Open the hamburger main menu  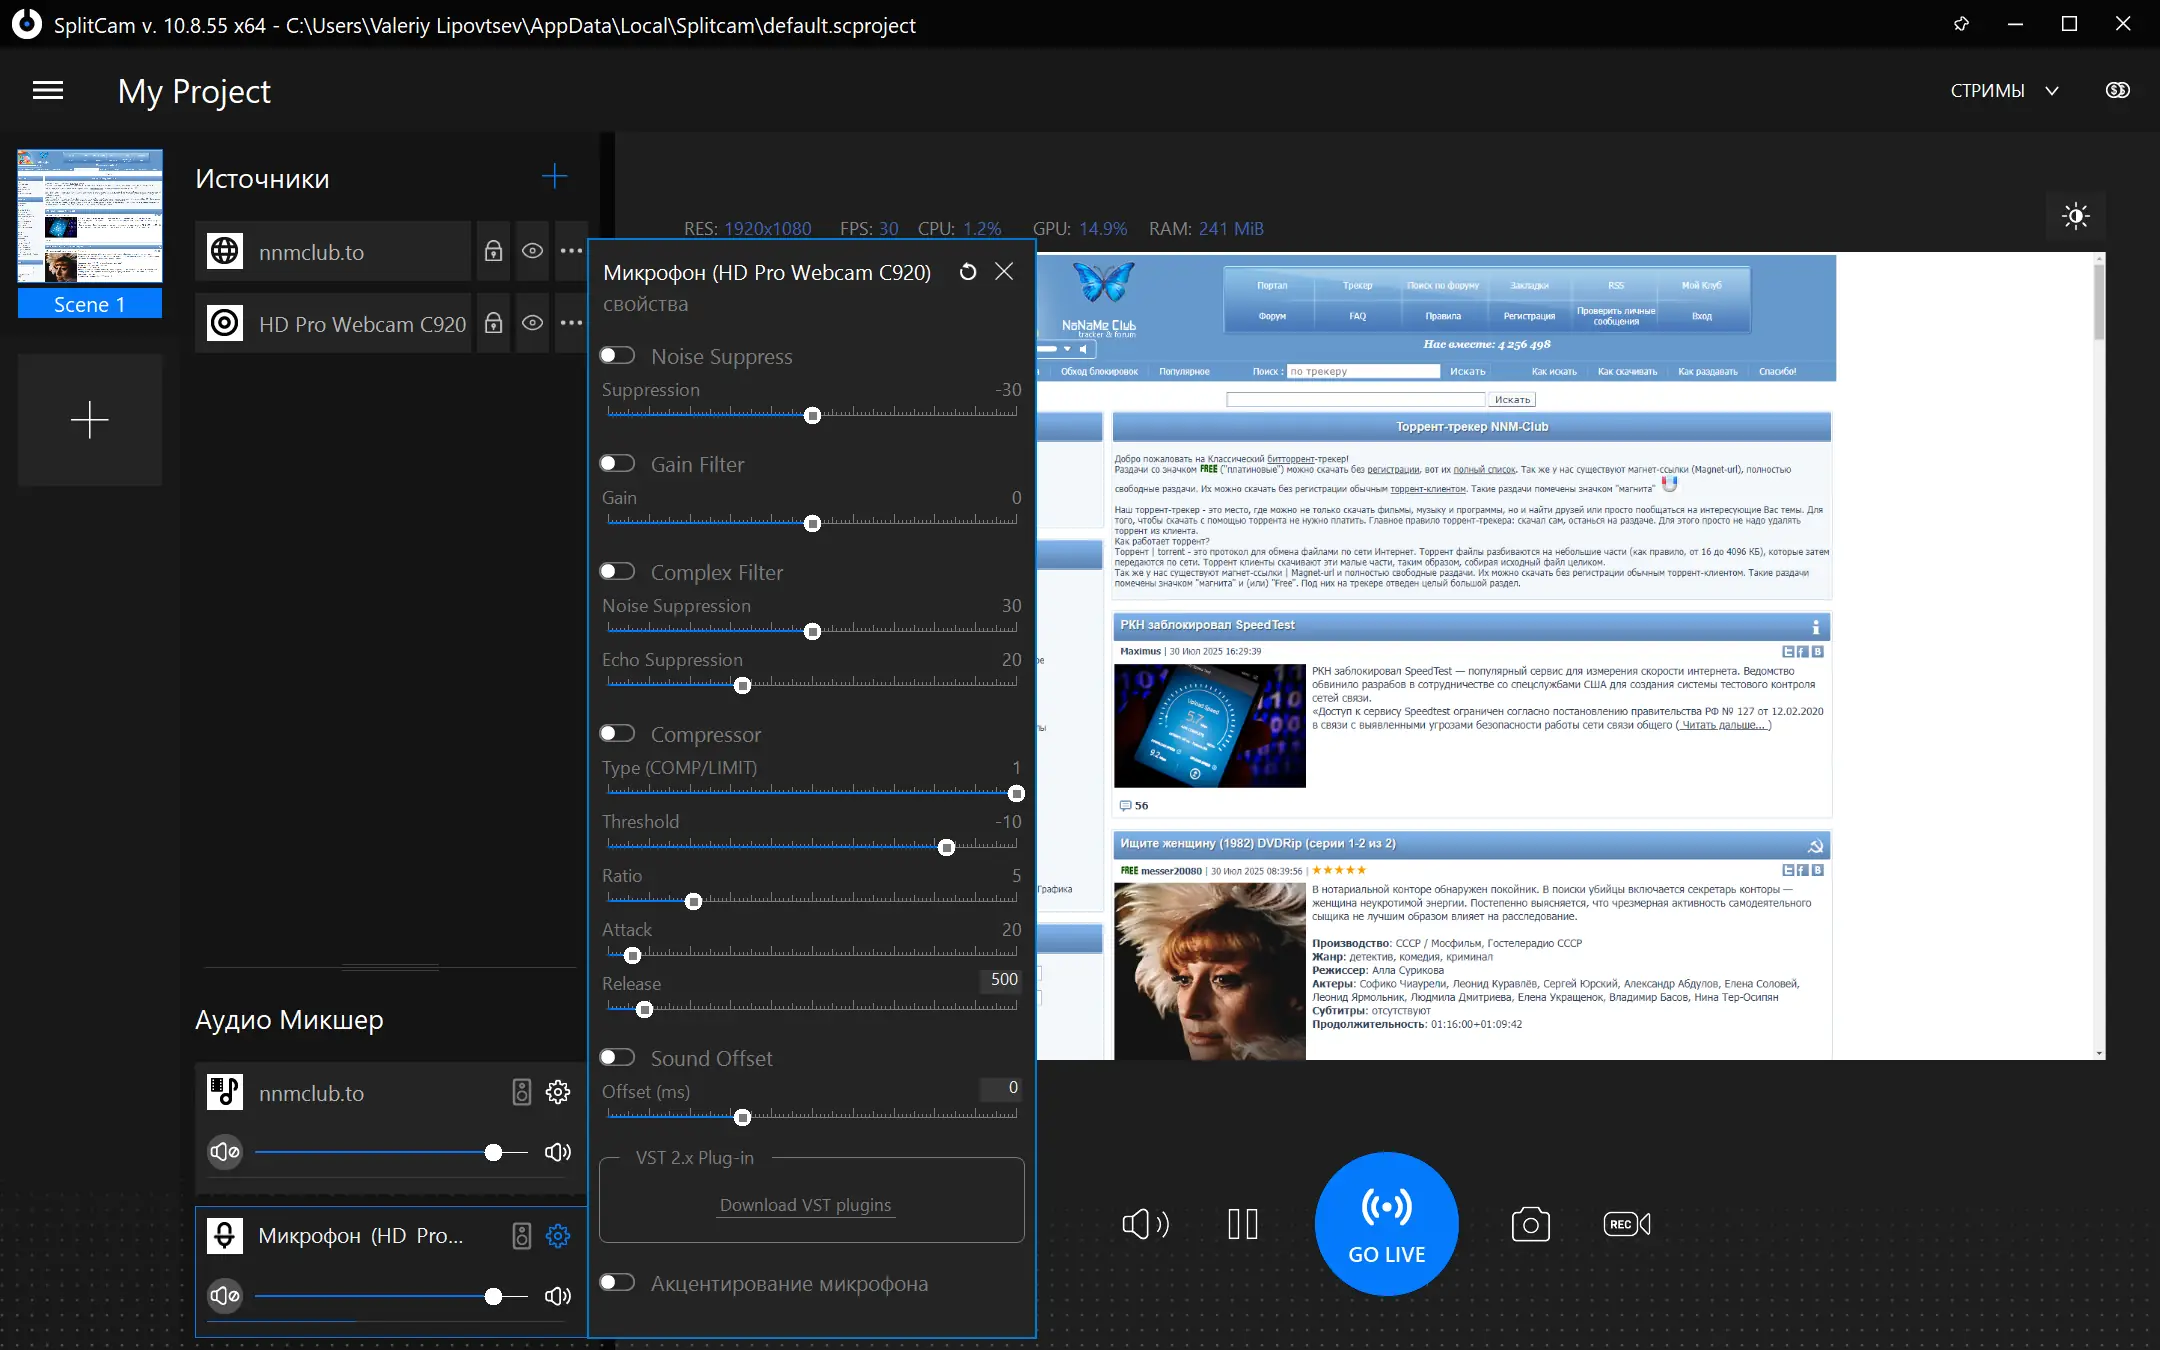click(x=48, y=91)
